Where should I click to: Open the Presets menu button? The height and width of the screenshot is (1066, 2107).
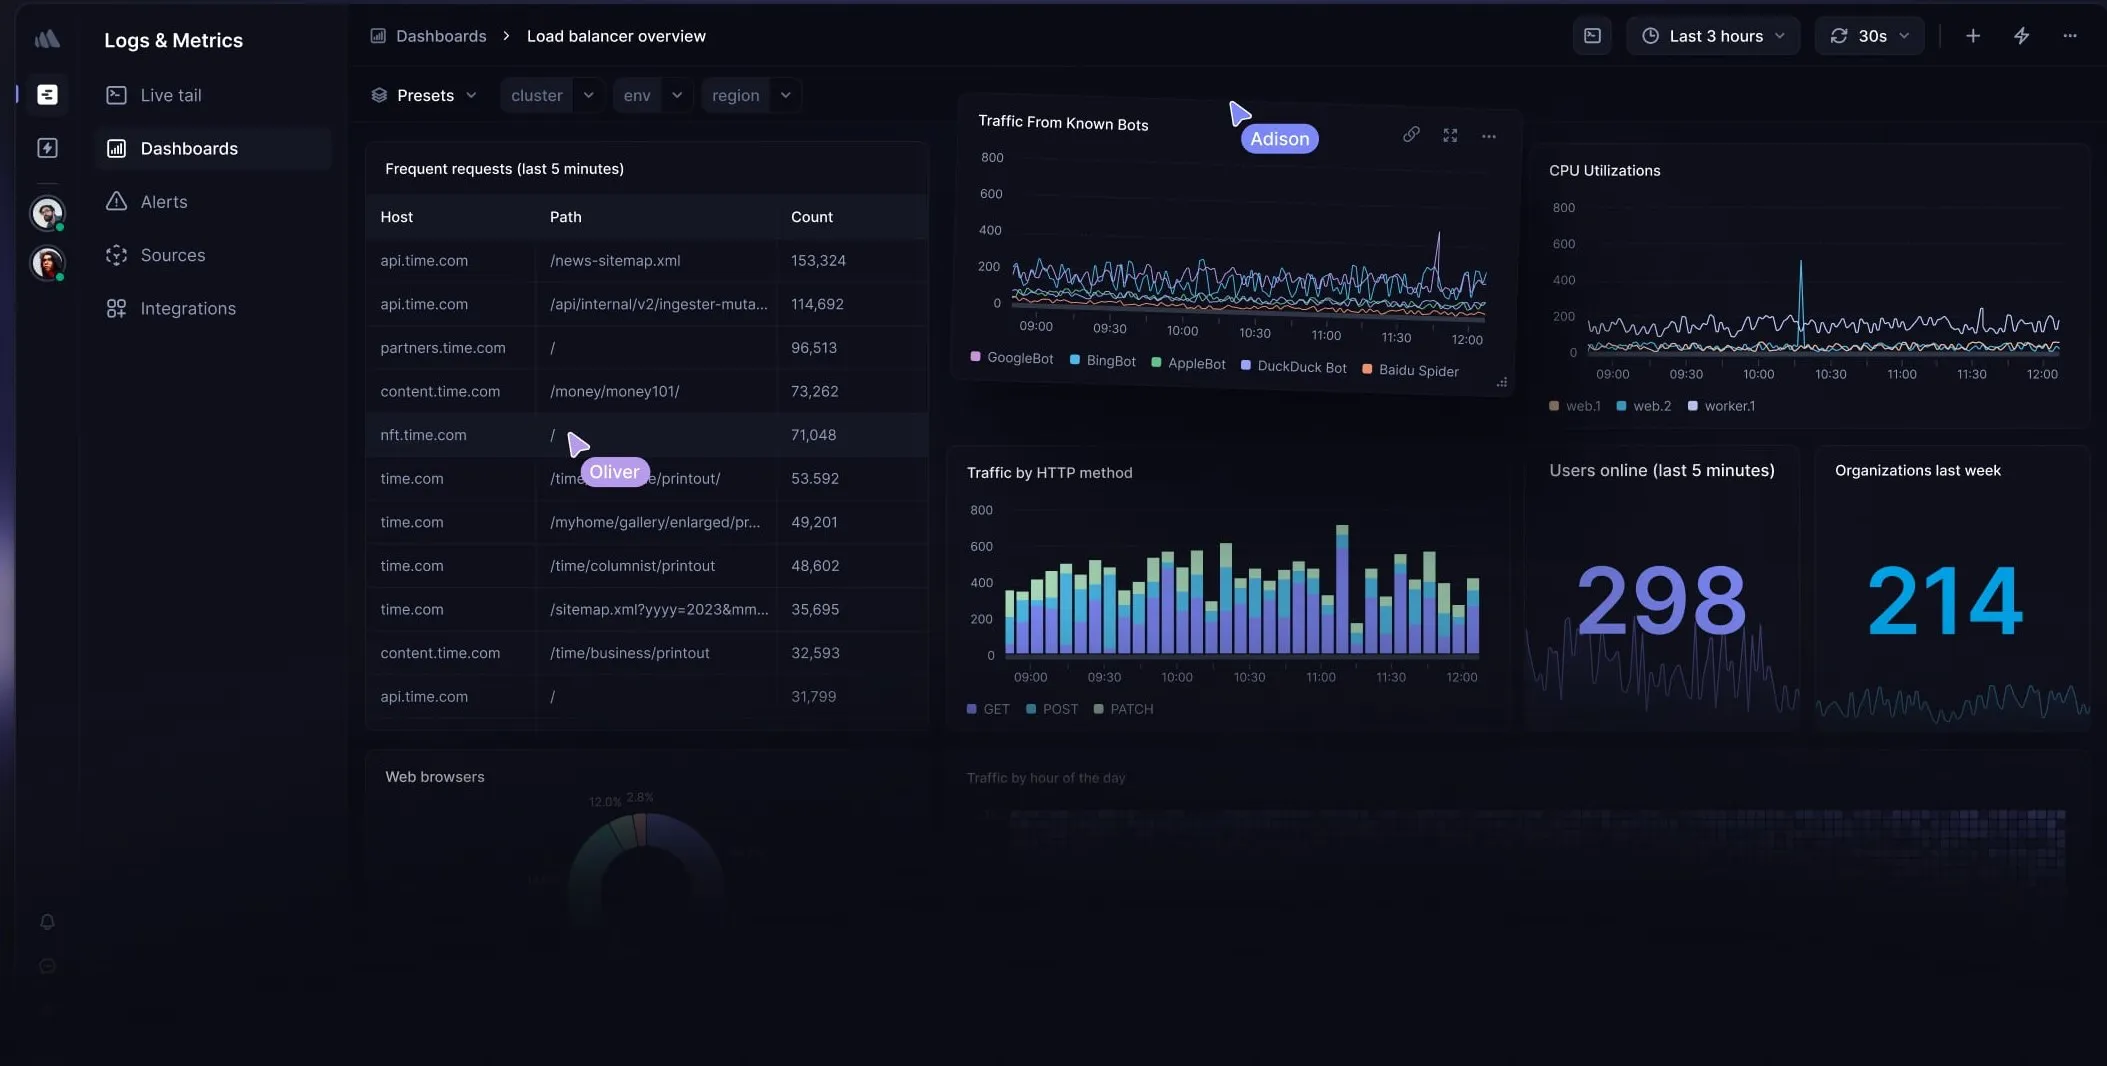point(424,95)
